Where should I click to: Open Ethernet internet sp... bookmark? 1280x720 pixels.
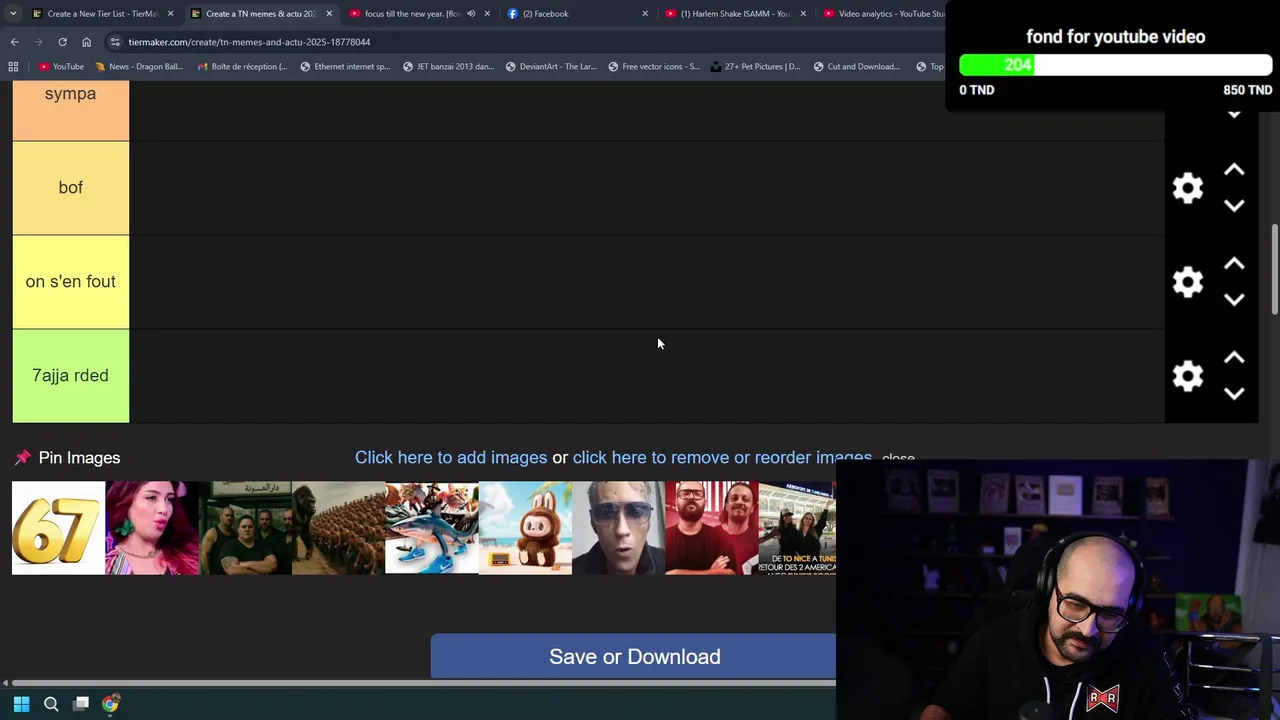point(345,67)
